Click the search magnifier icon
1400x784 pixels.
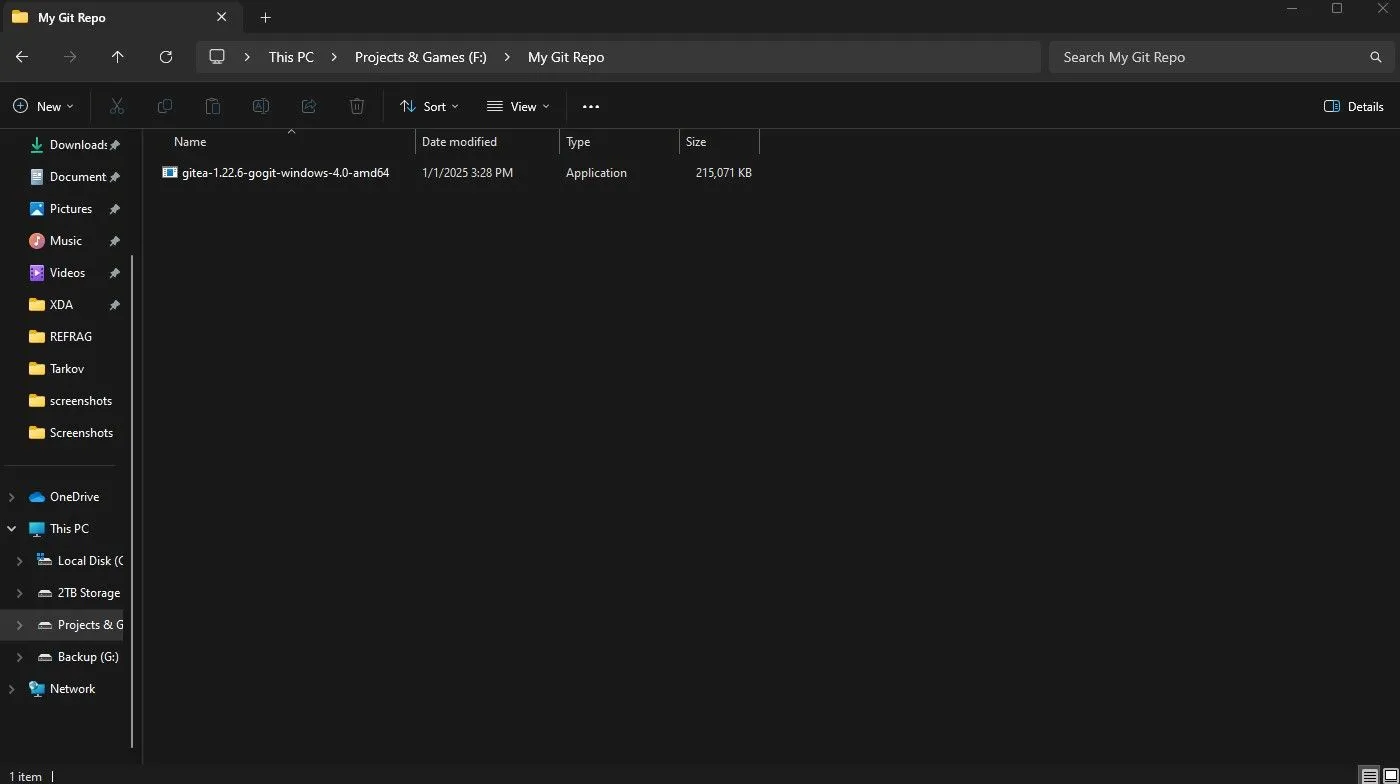tap(1376, 57)
